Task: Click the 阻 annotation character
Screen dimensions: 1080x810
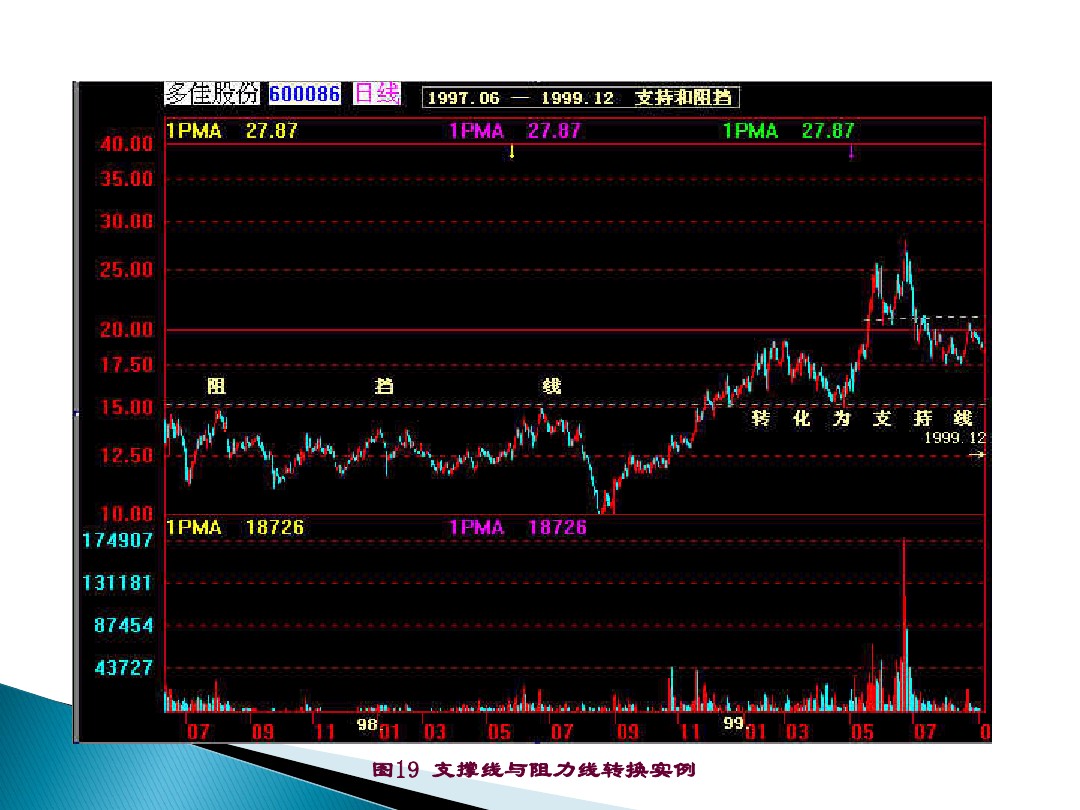Action: 217,386
